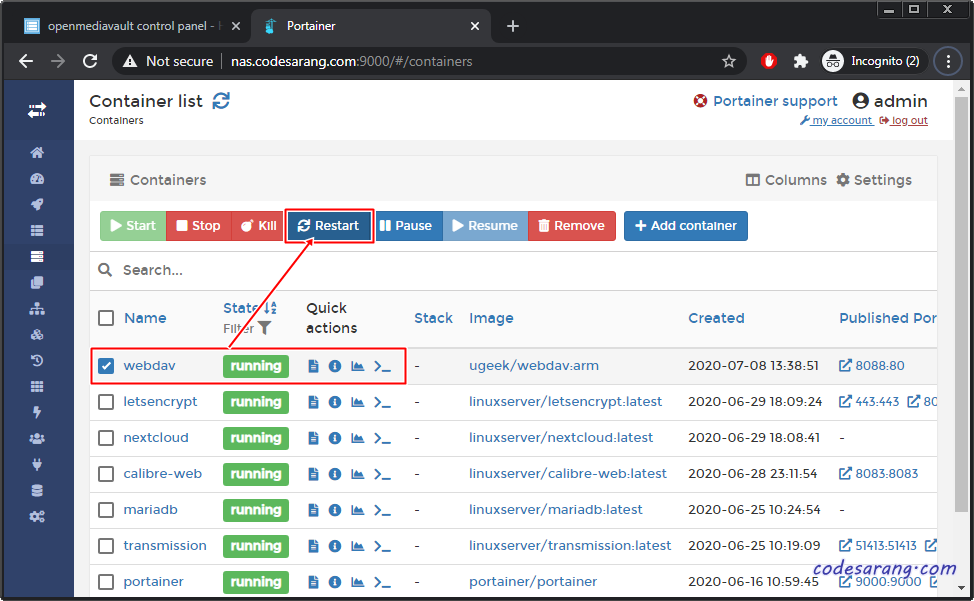Open the Extensions puzzle icon in Chrome
The image size is (974, 601).
click(801, 61)
